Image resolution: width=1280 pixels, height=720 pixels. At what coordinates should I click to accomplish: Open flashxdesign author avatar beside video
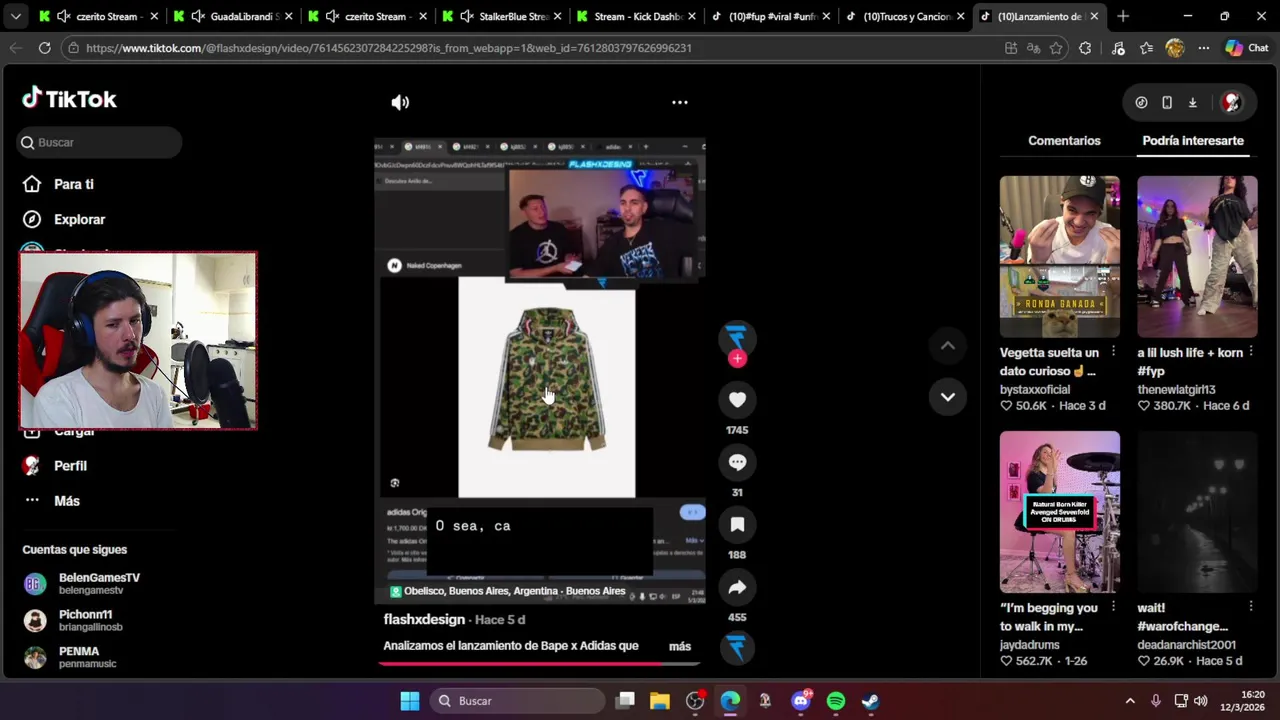coord(737,338)
